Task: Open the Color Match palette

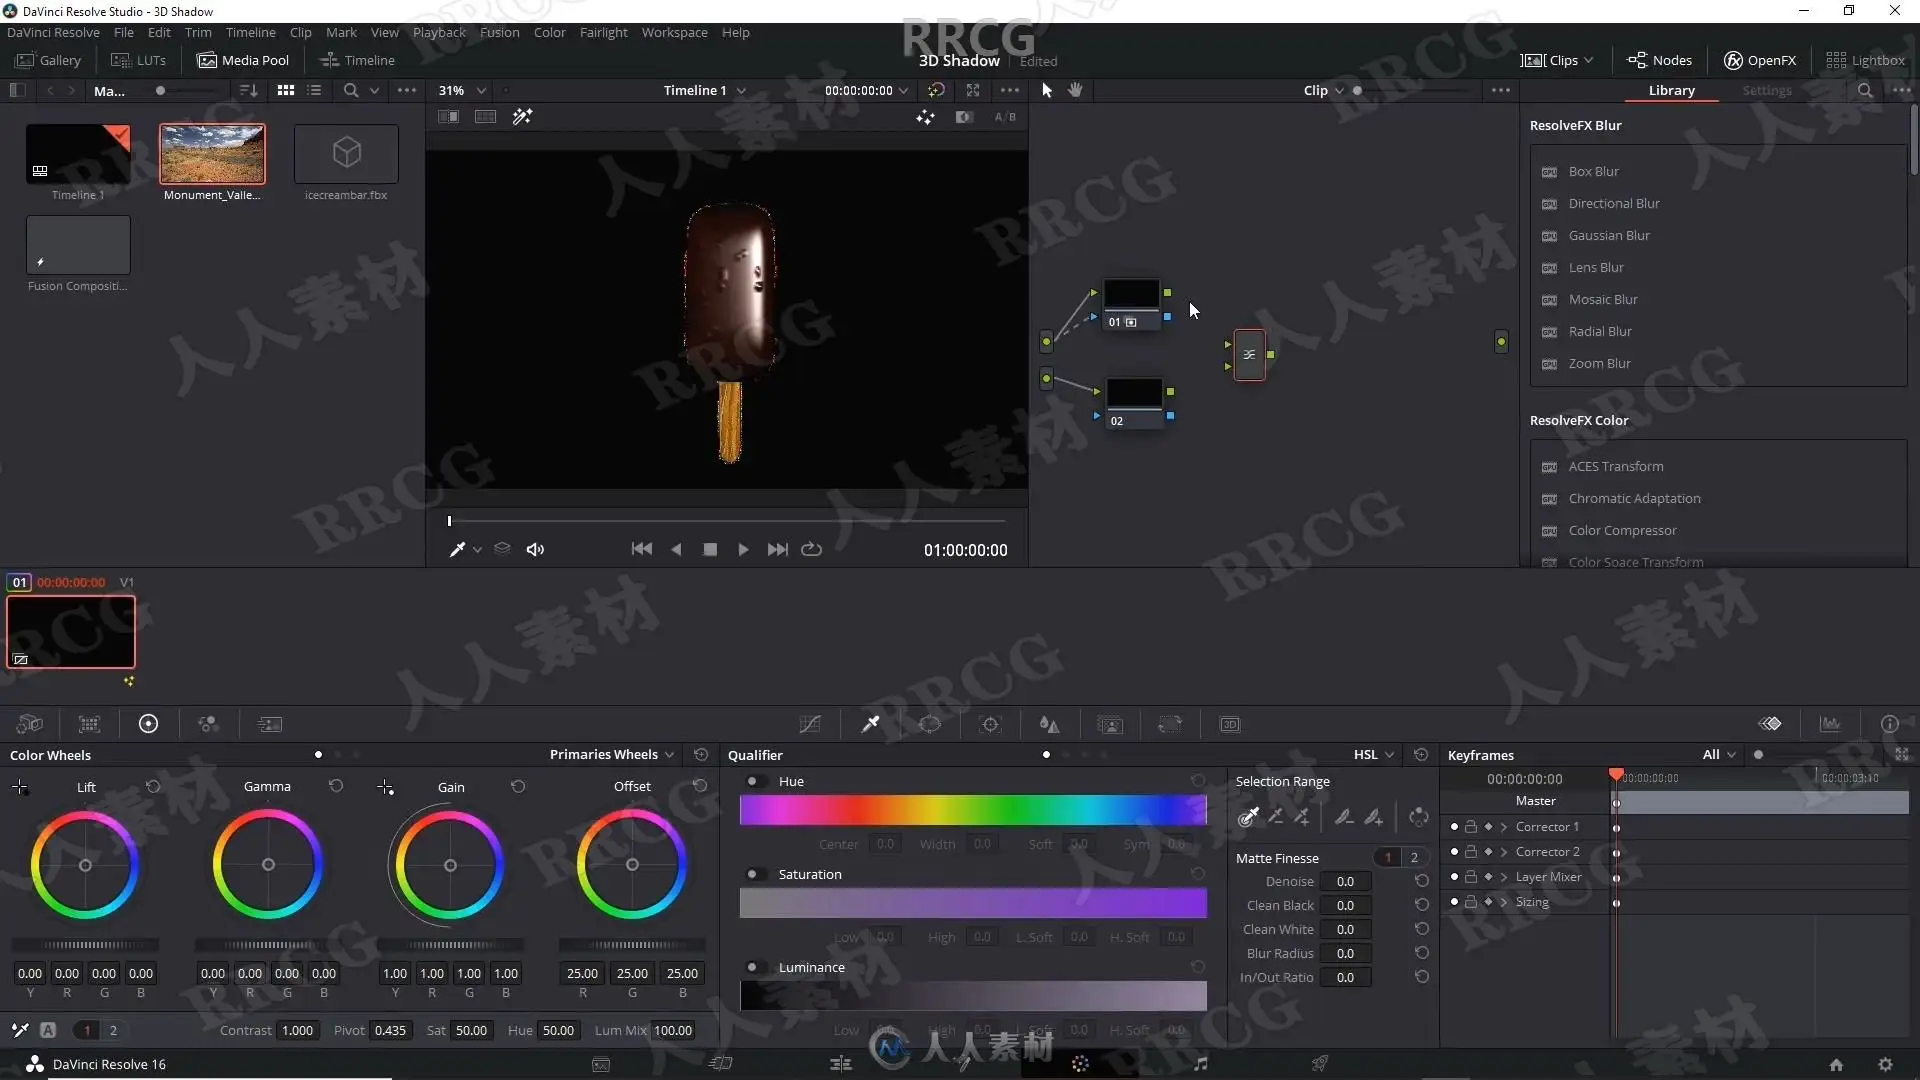Action: [89, 724]
